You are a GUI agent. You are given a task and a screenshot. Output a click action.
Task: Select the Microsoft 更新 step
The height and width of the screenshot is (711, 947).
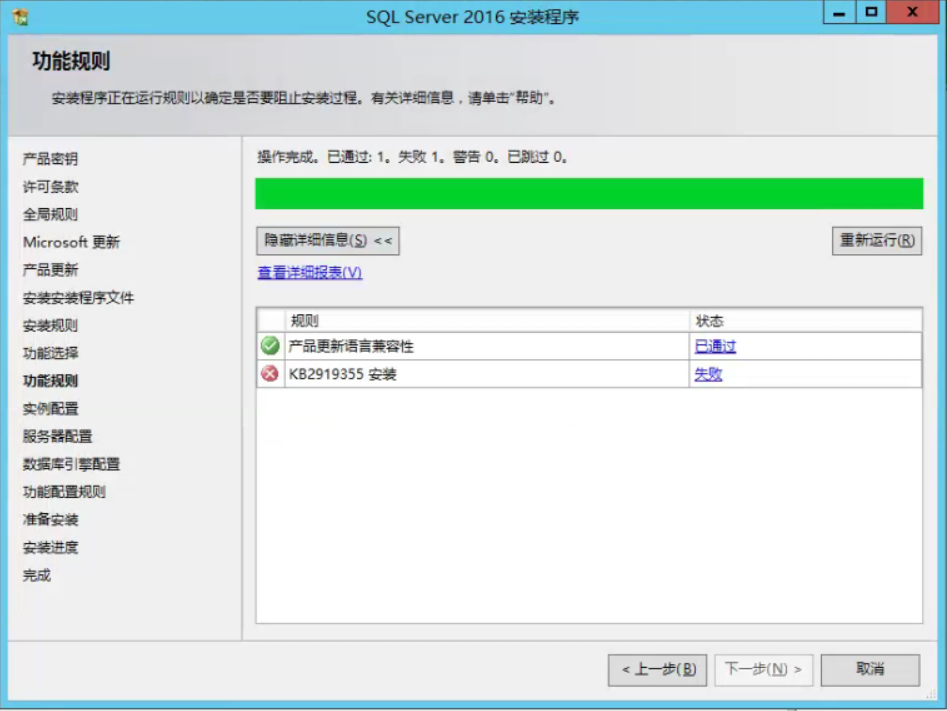pos(71,242)
